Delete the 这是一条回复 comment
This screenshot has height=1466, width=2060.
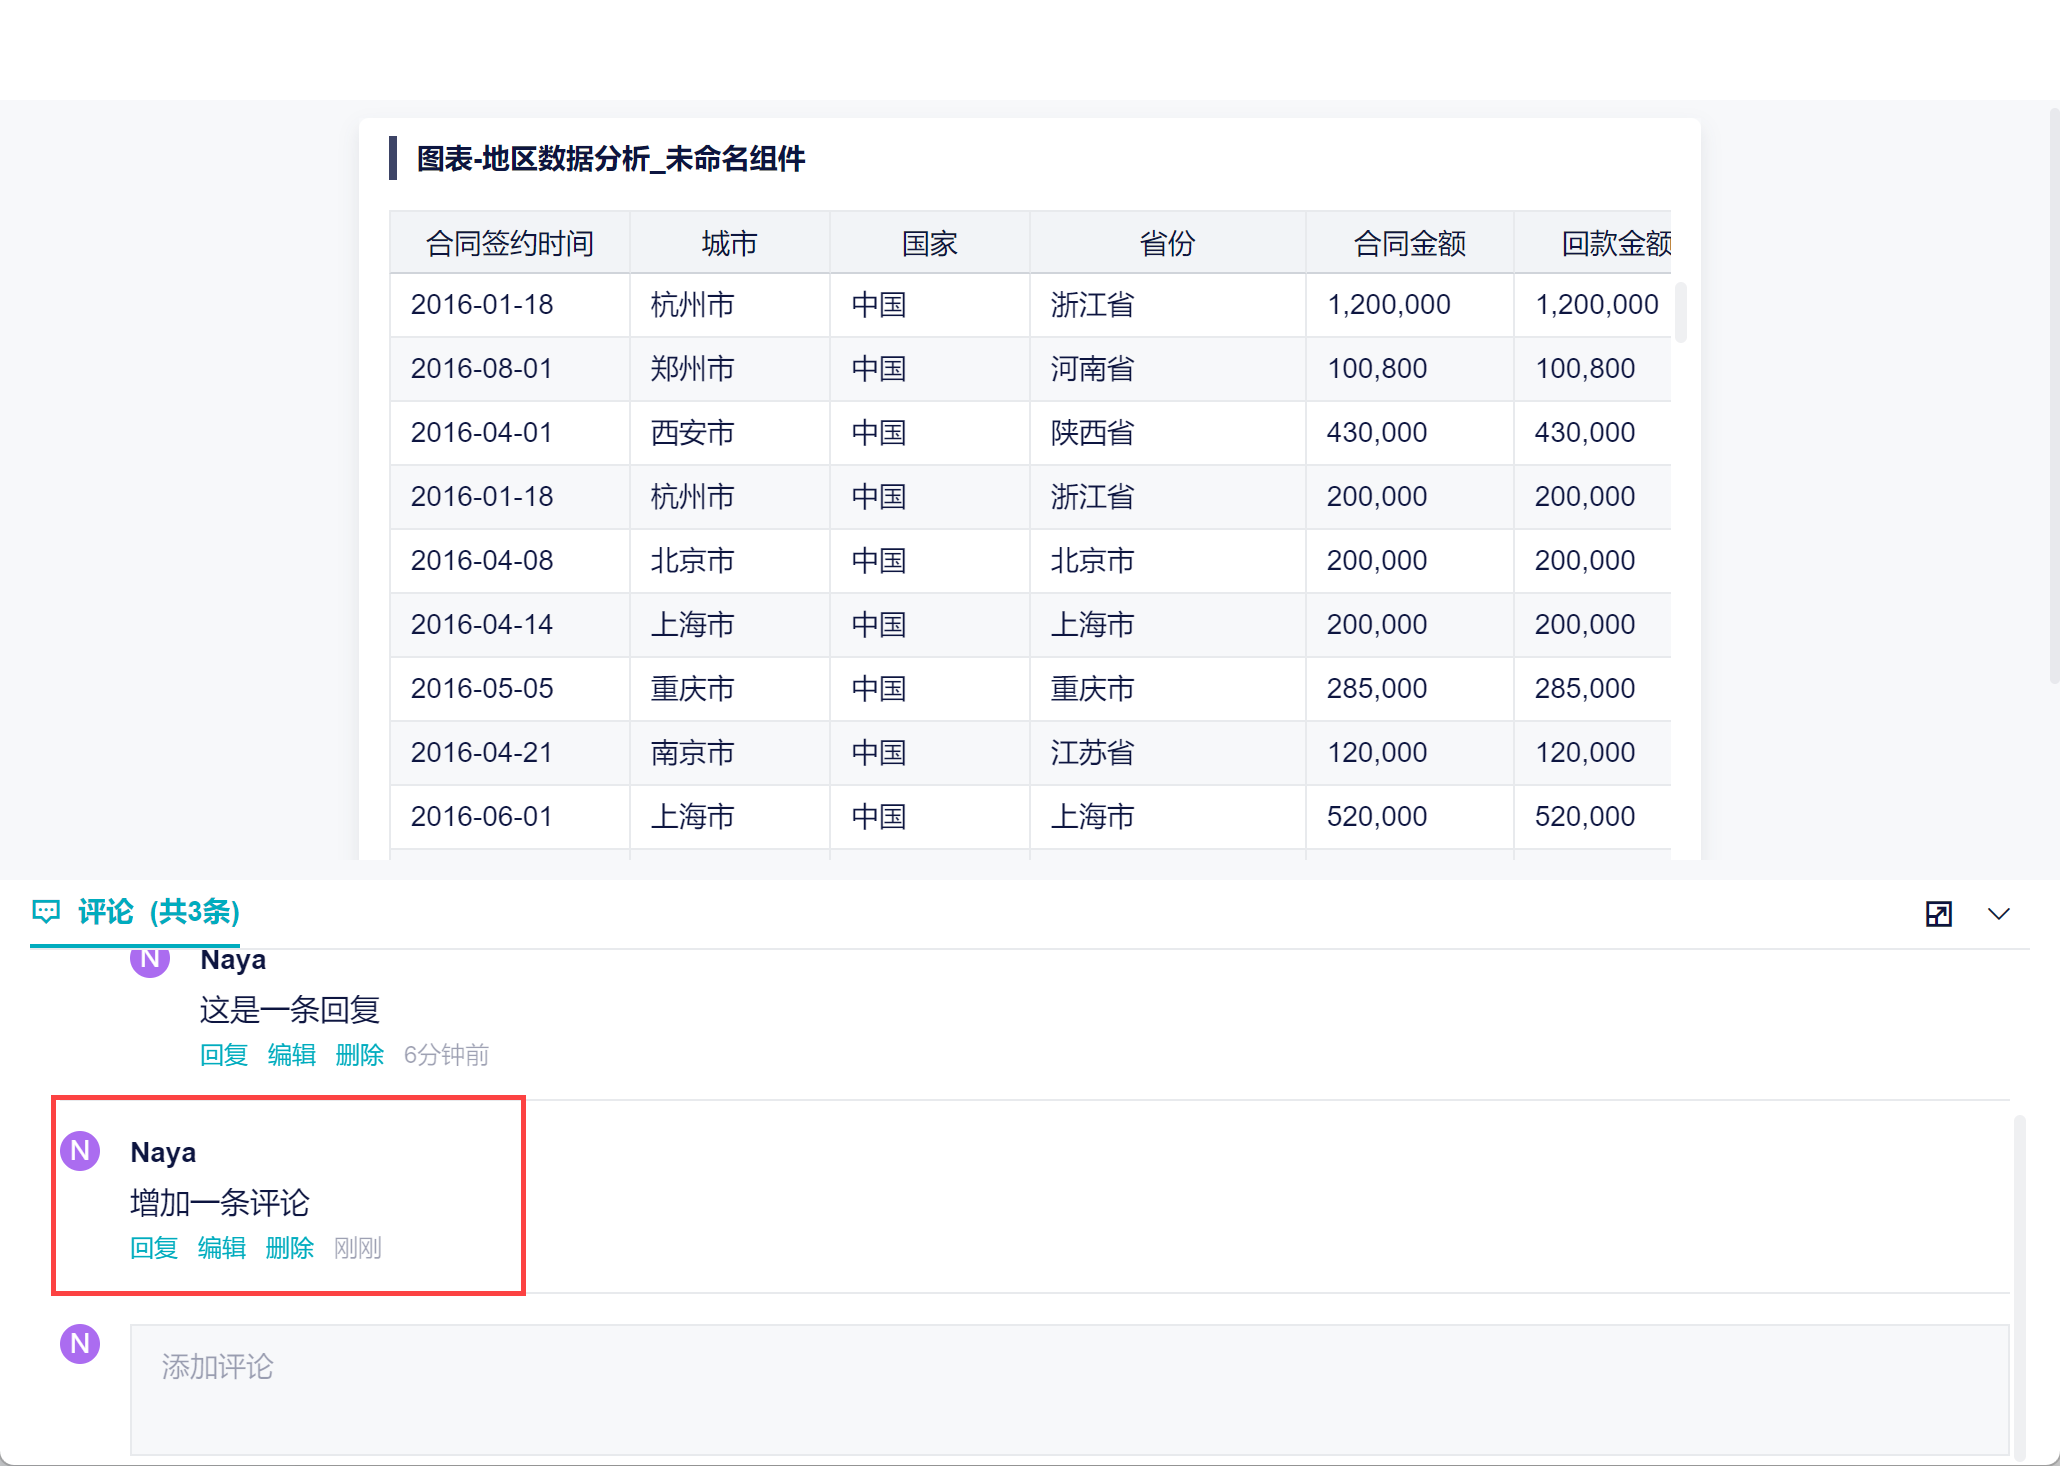[x=360, y=1055]
